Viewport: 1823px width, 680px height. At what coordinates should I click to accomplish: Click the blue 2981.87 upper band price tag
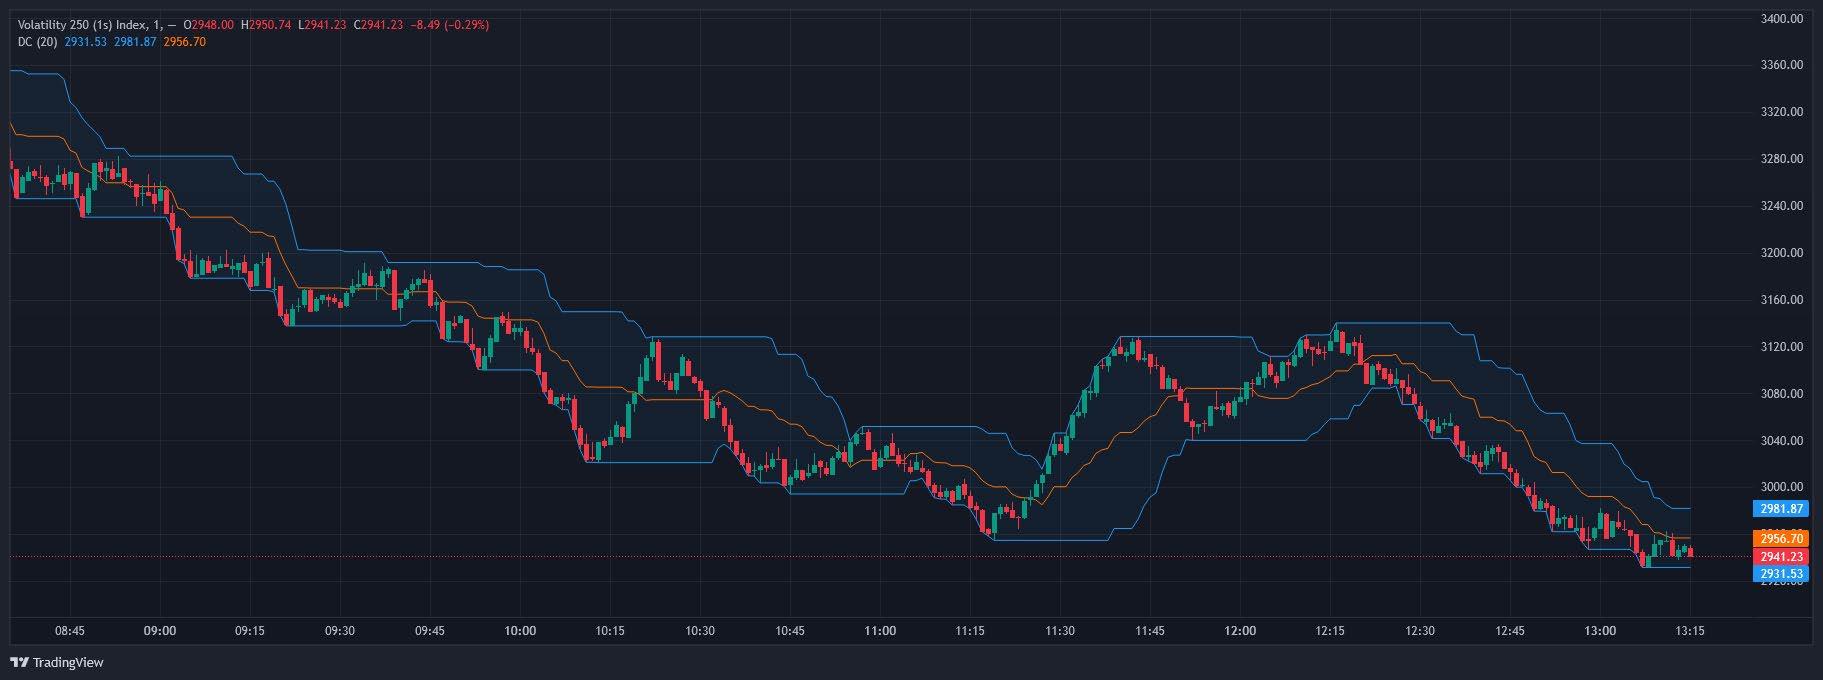(x=1780, y=508)
